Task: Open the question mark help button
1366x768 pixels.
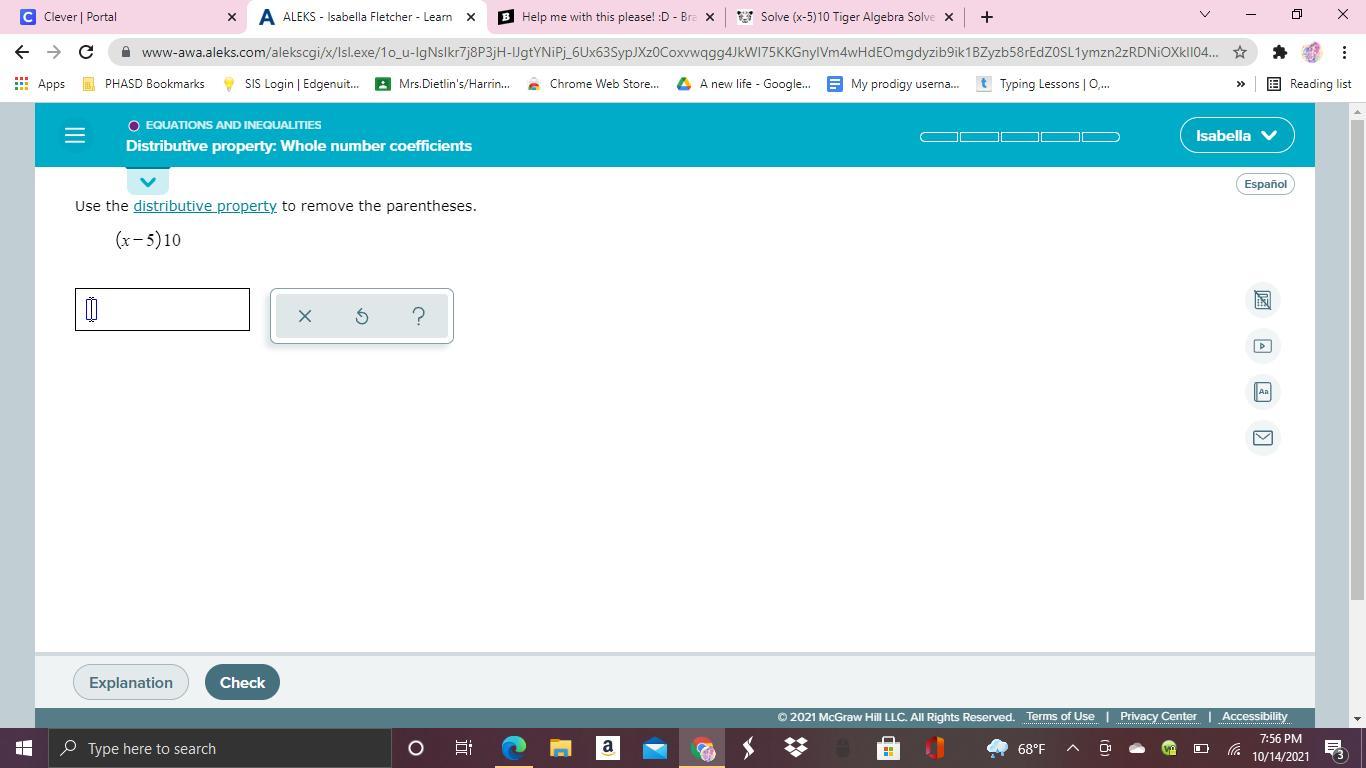Action: pyautogui.click(x=419, y=316)
